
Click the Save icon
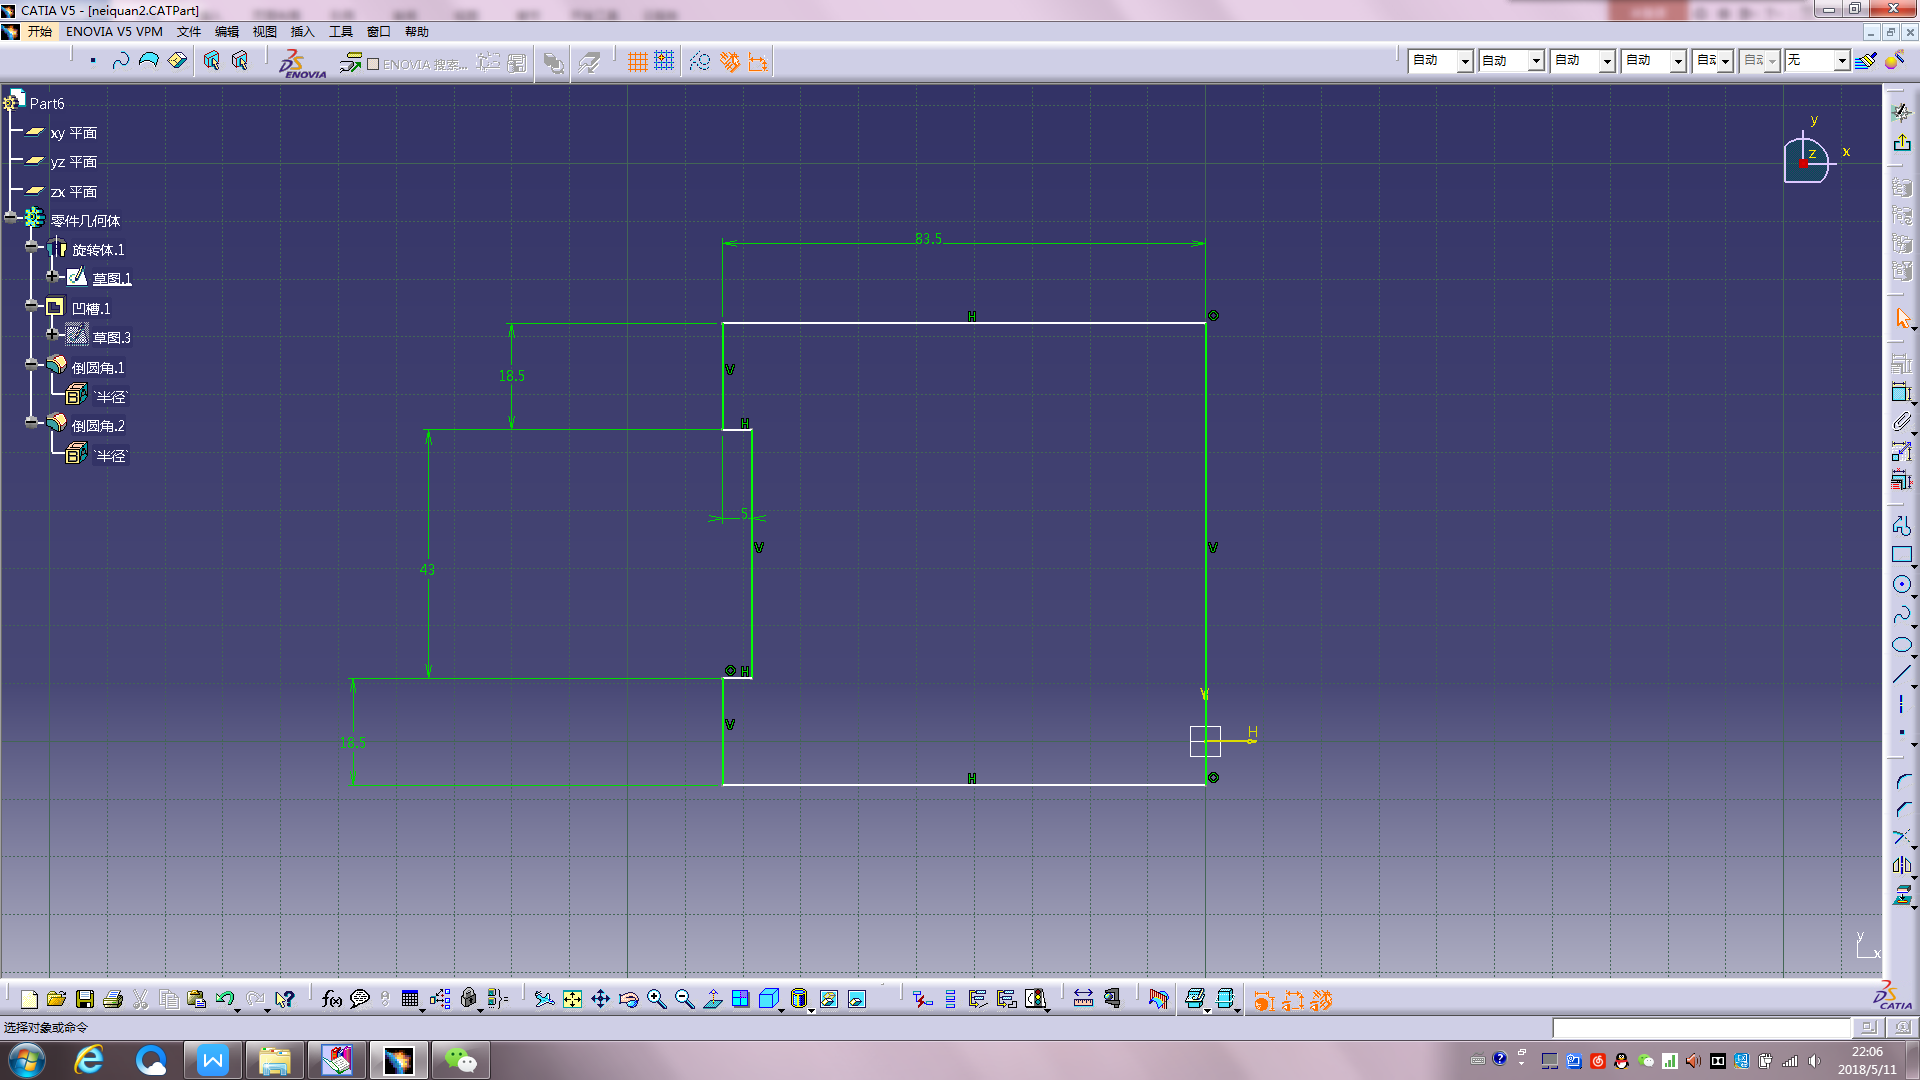(x=85, y=999)
